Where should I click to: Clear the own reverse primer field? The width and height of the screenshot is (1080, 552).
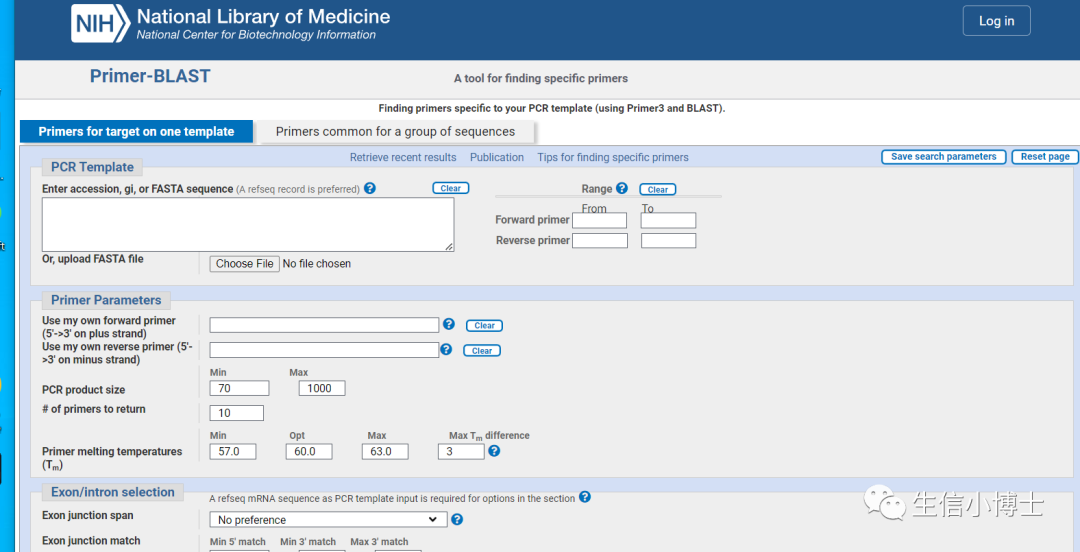481,351
